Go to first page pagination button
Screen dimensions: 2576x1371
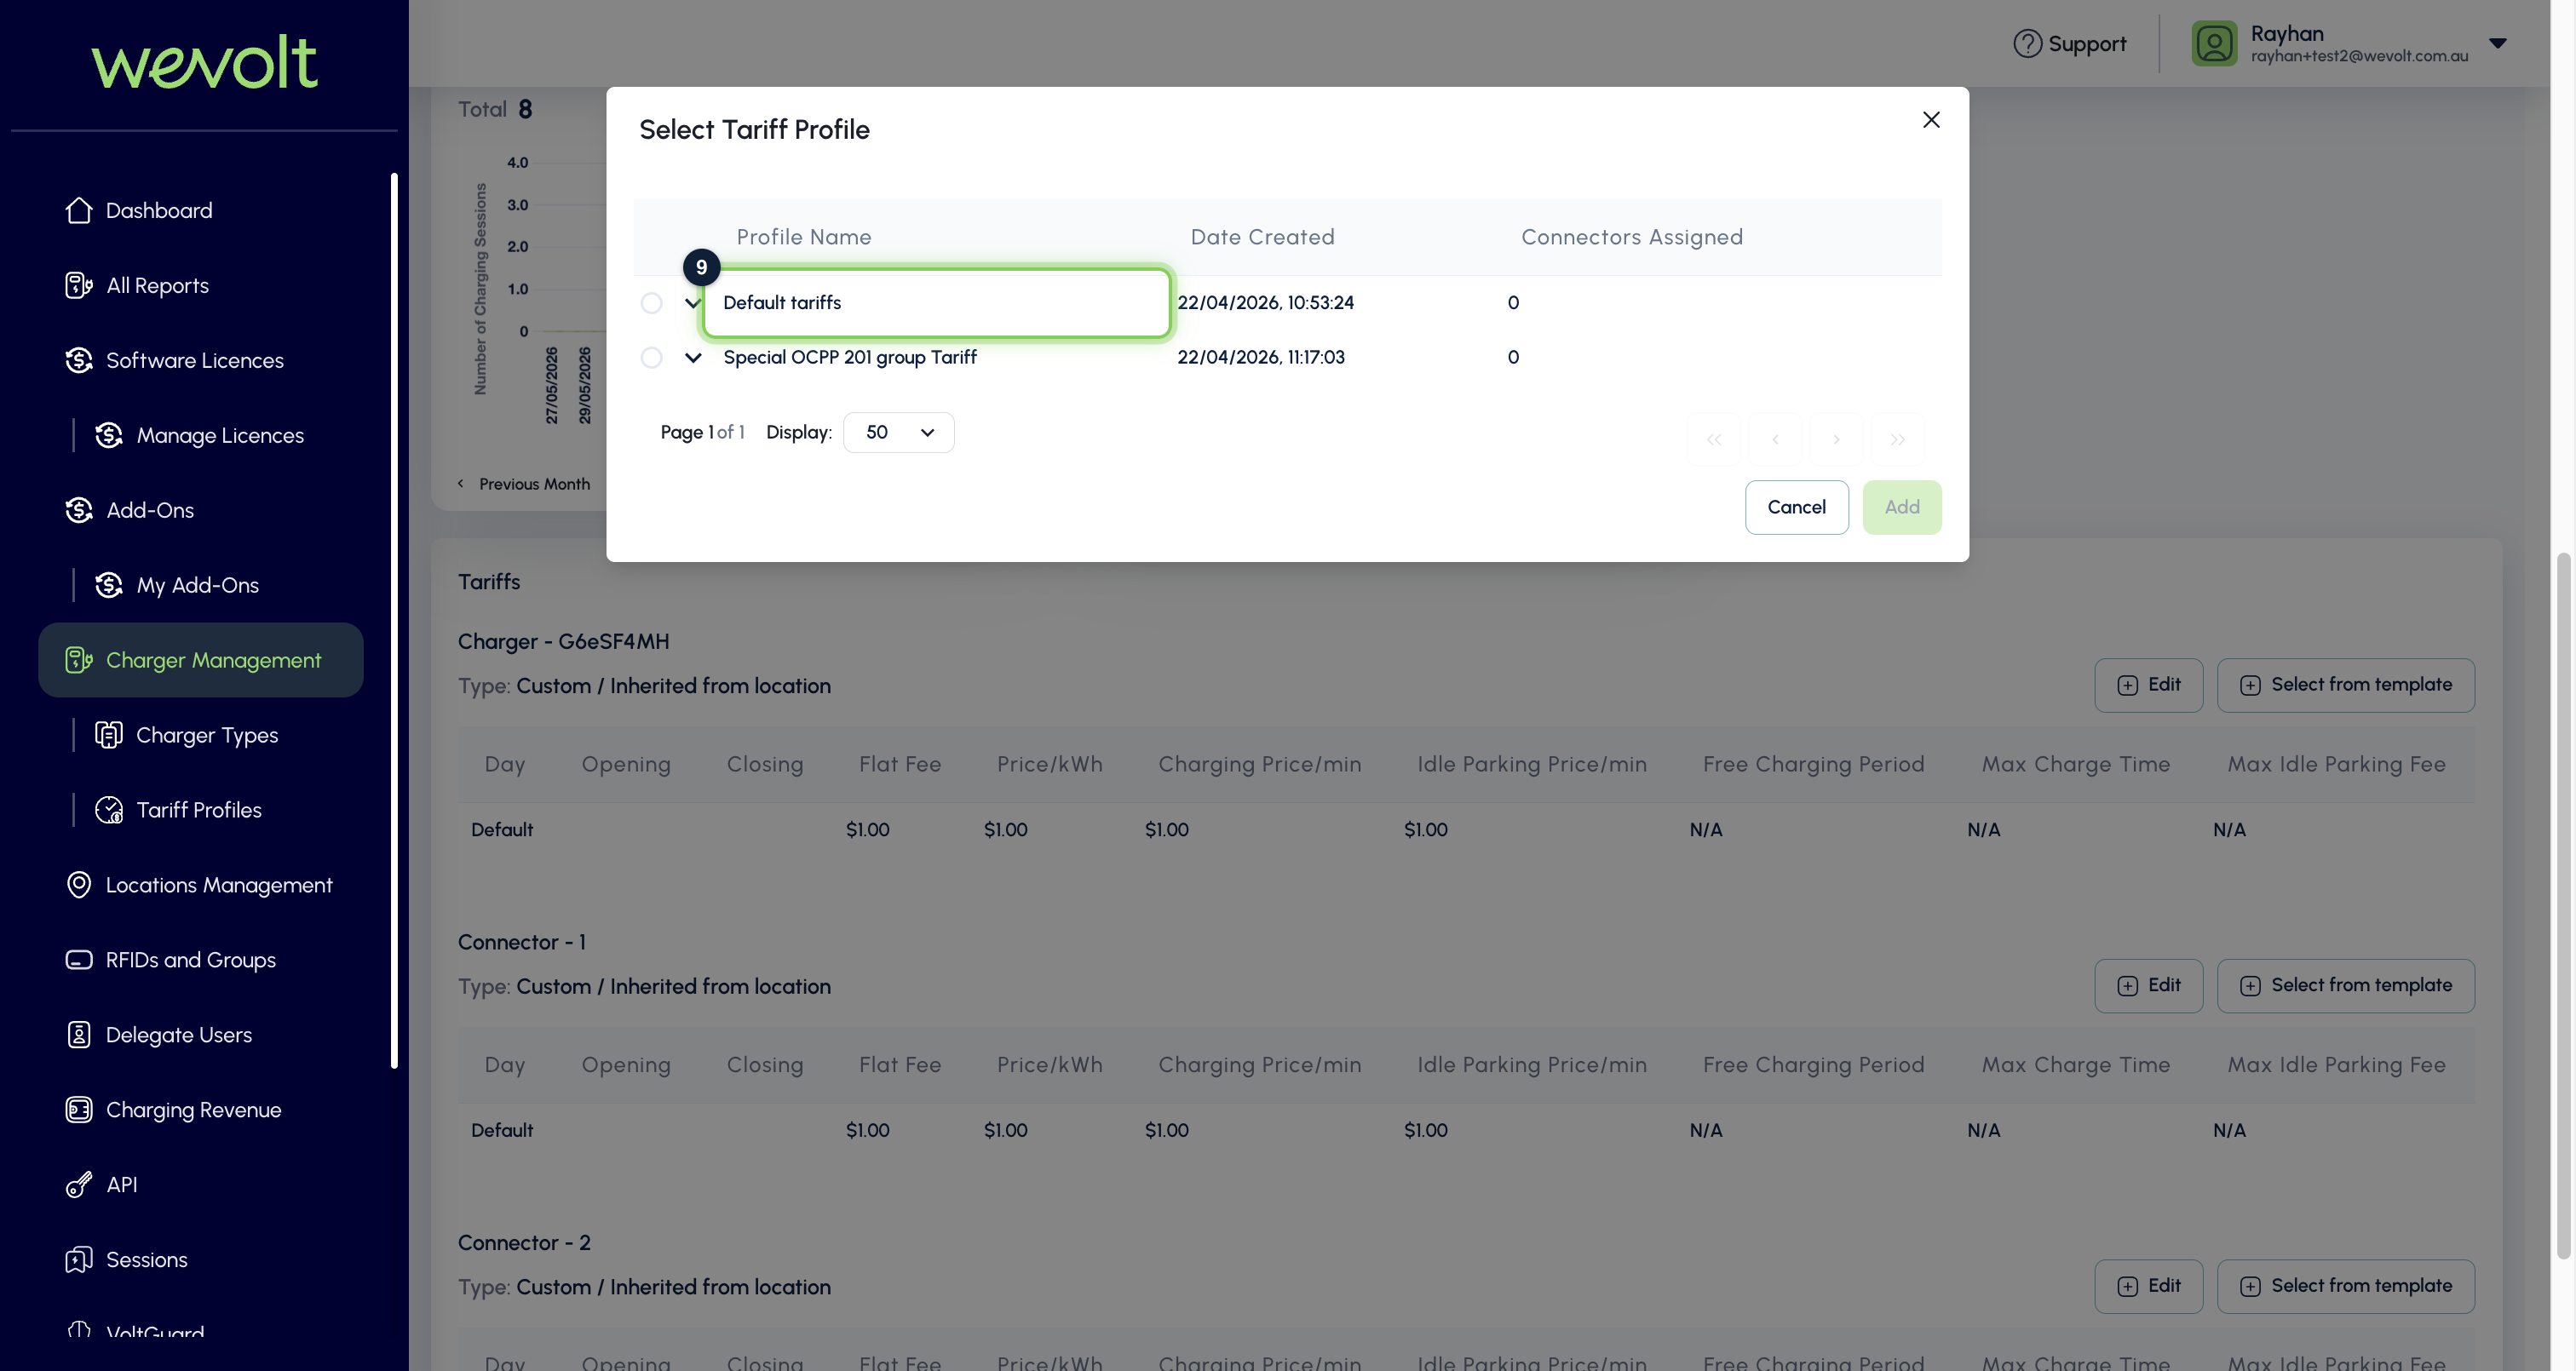[1713, 439]
